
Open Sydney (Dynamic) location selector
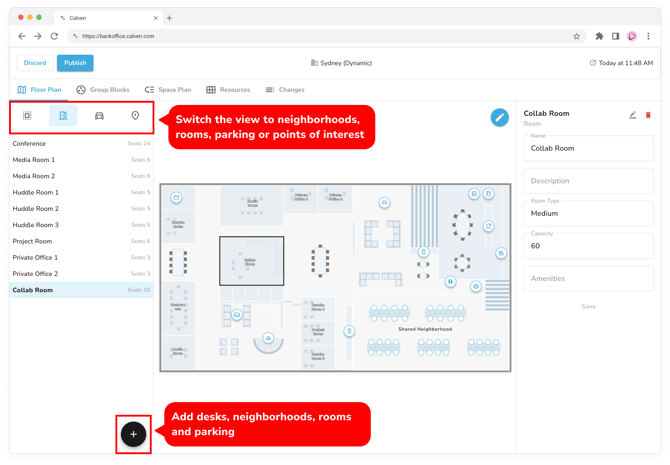click(x=341, y=63)
